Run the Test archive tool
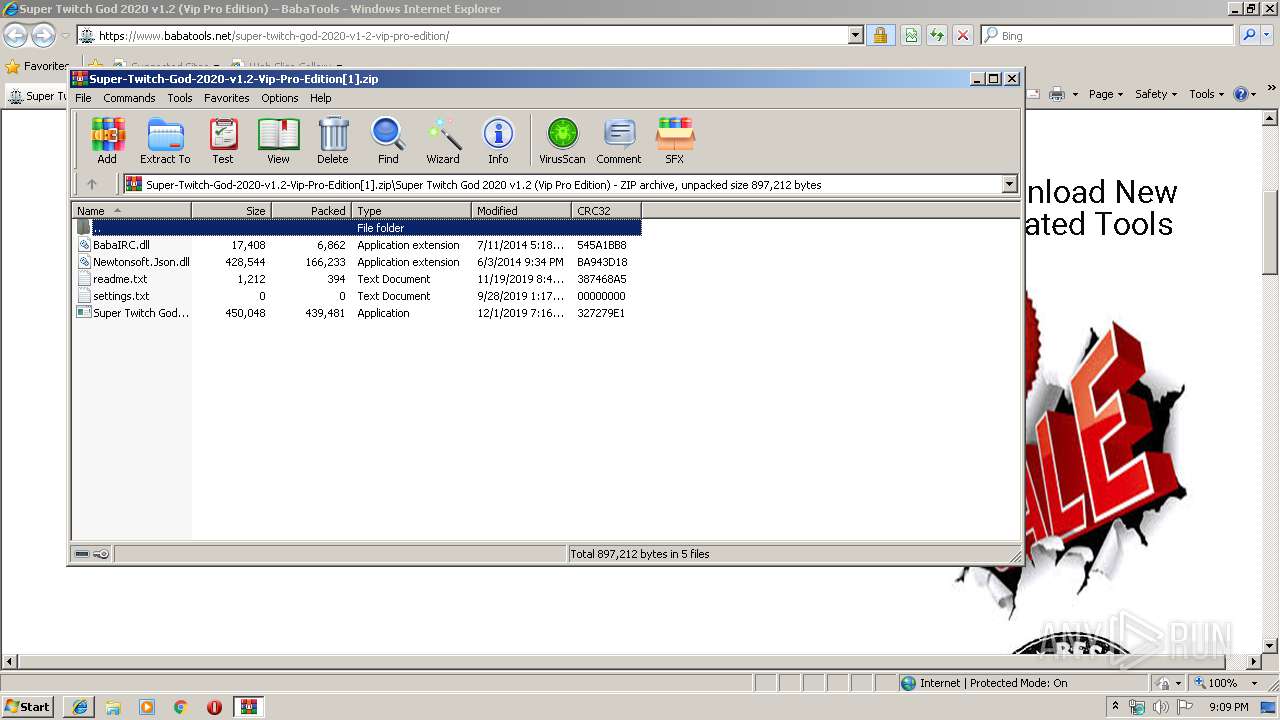 (223, 140)
